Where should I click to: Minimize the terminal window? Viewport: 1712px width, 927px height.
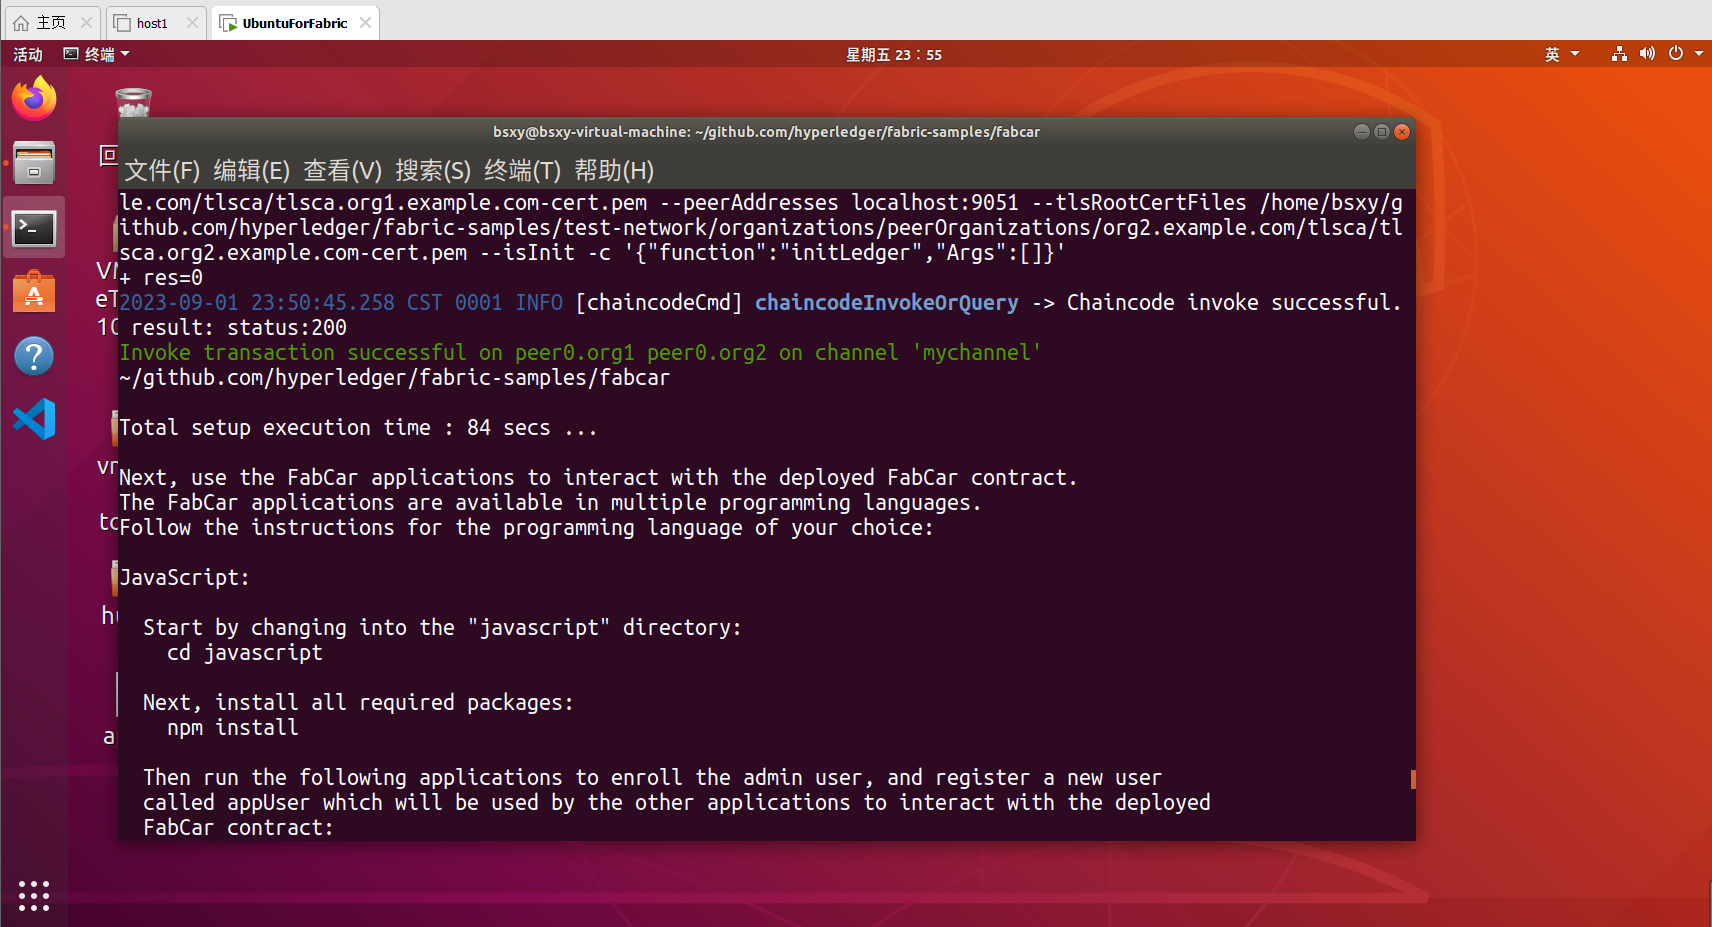pos(1361,132)
